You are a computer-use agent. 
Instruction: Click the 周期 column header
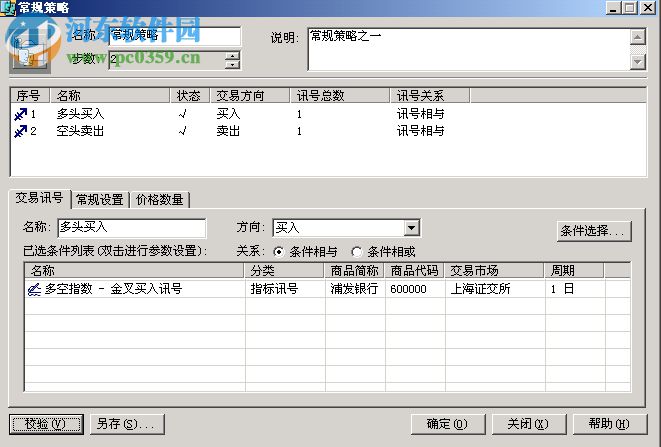pos(574,270)
